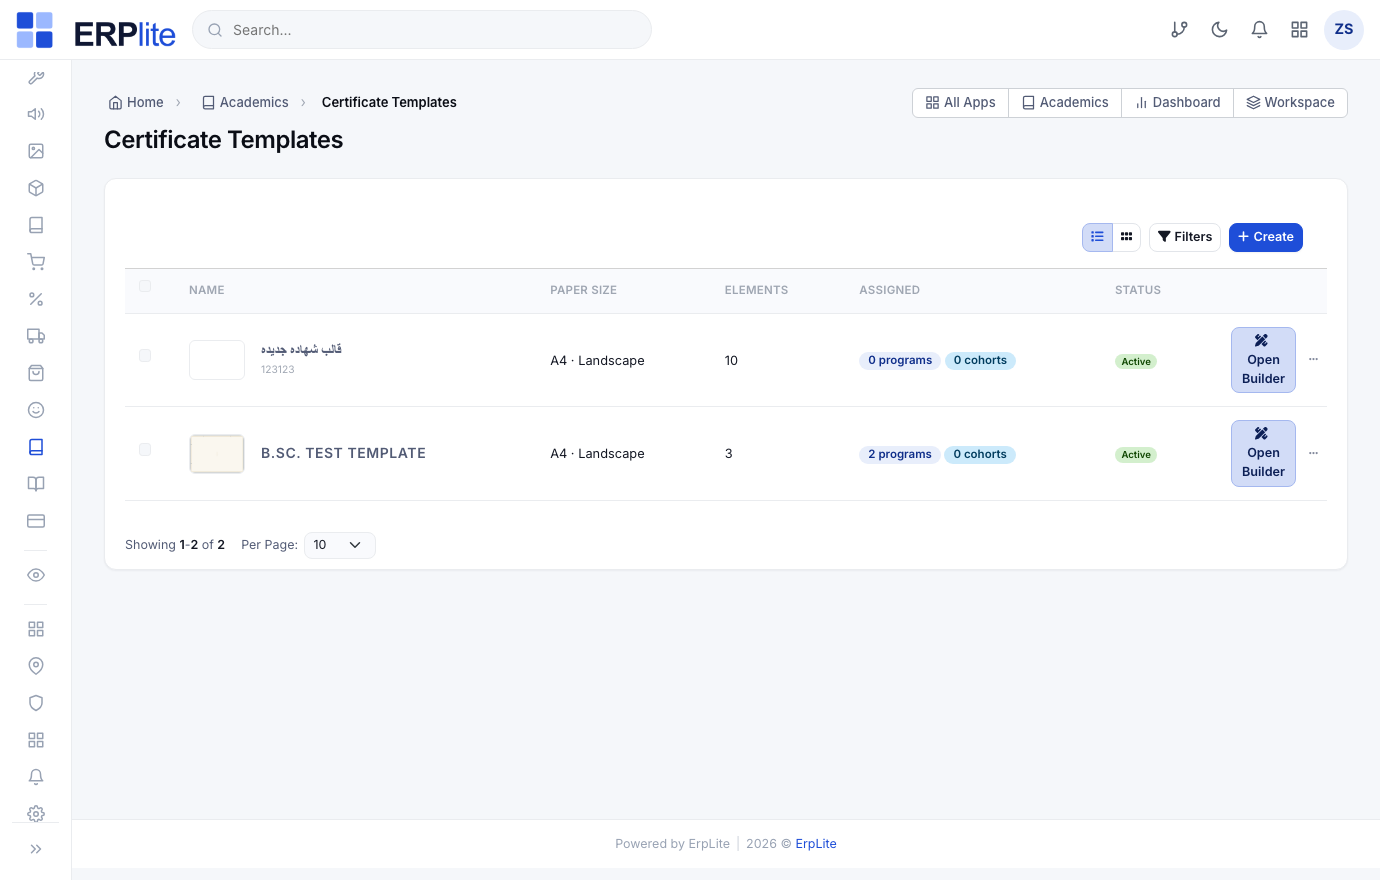Check the قالب شهاده جديده row checkbox
Image resolution: width=1380 pixels, height=880 pixels.
145,356
